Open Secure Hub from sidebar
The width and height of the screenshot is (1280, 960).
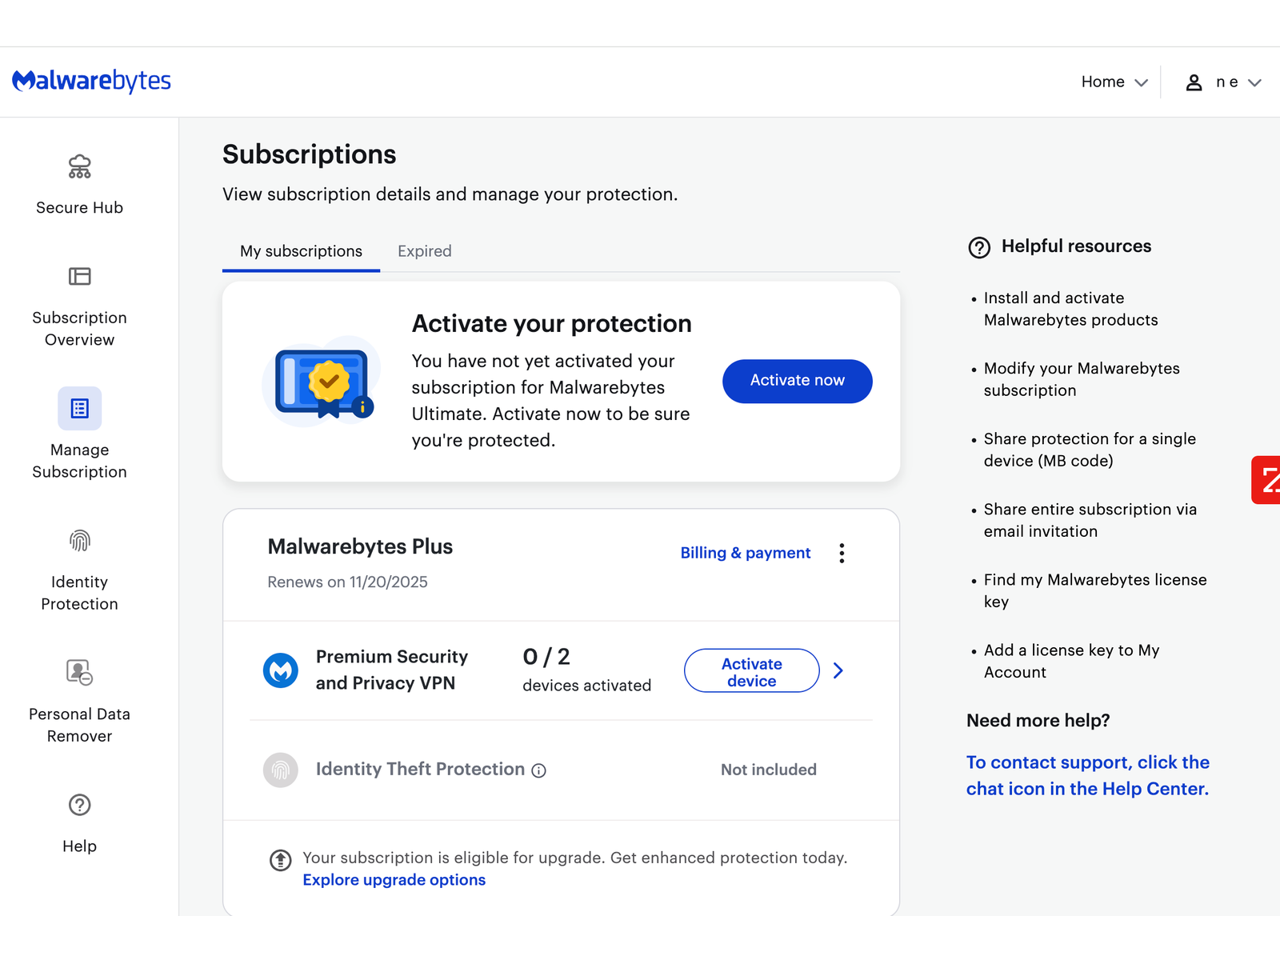79,184
